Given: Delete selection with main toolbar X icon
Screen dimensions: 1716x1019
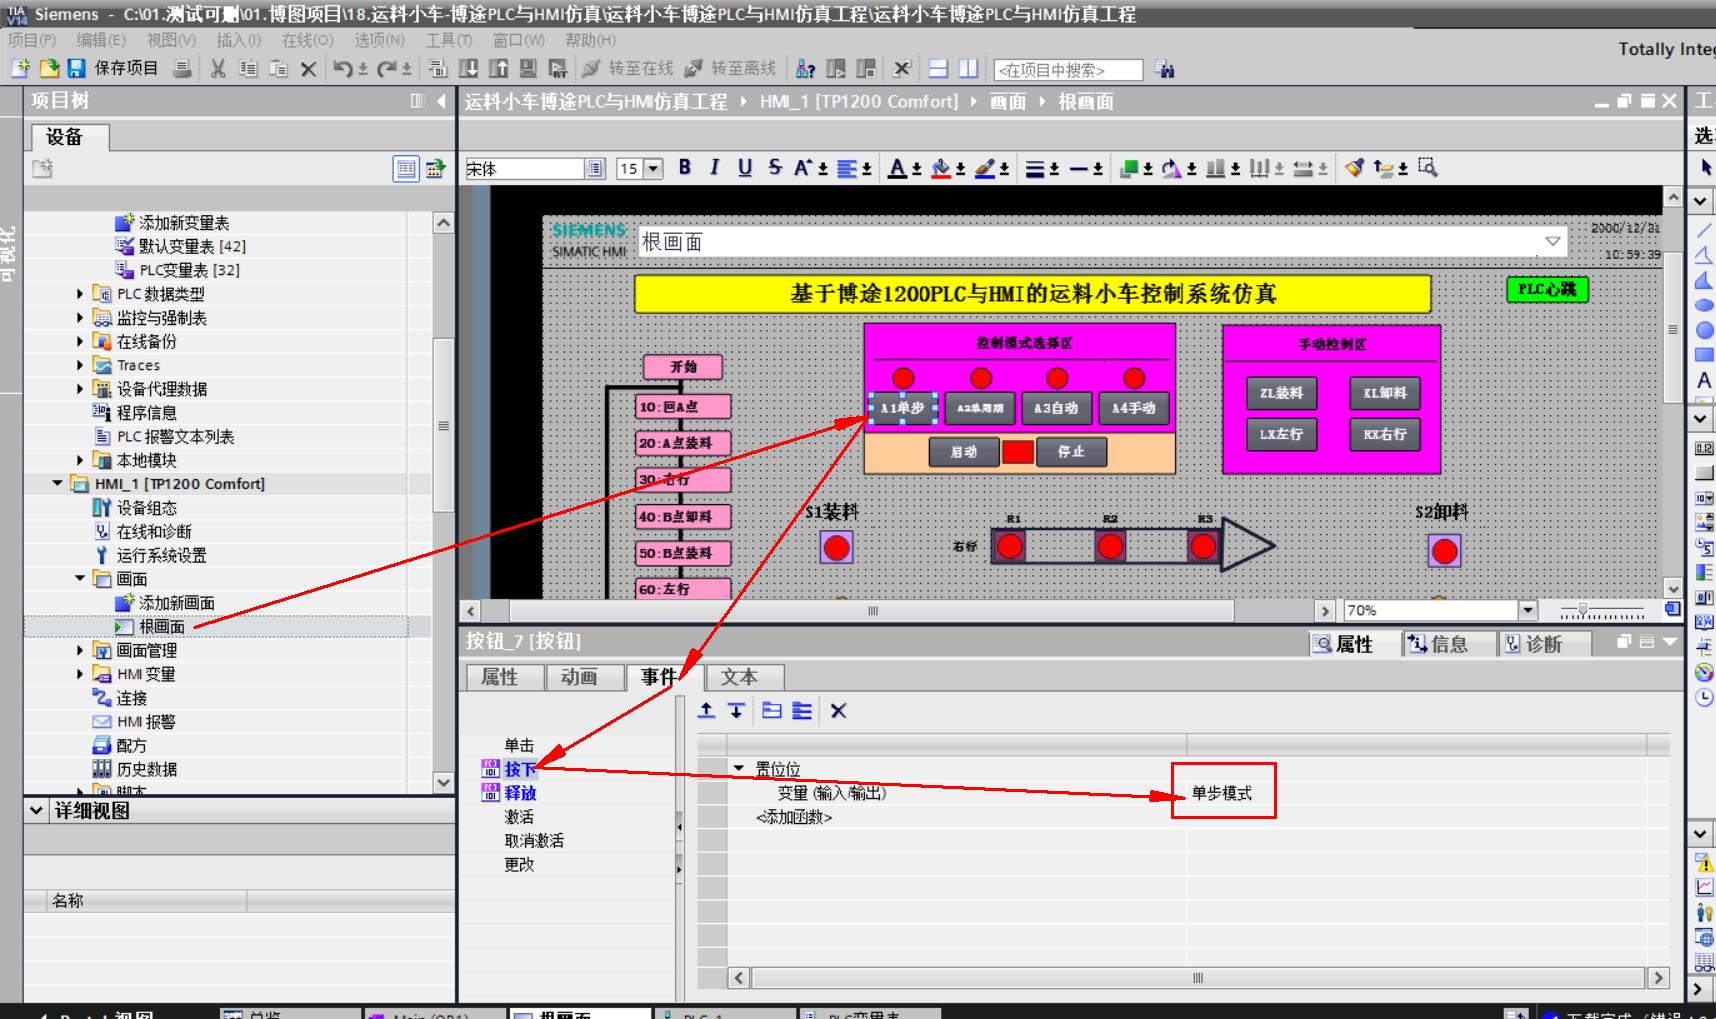Looking at the screenshot, I should [308, 68].
